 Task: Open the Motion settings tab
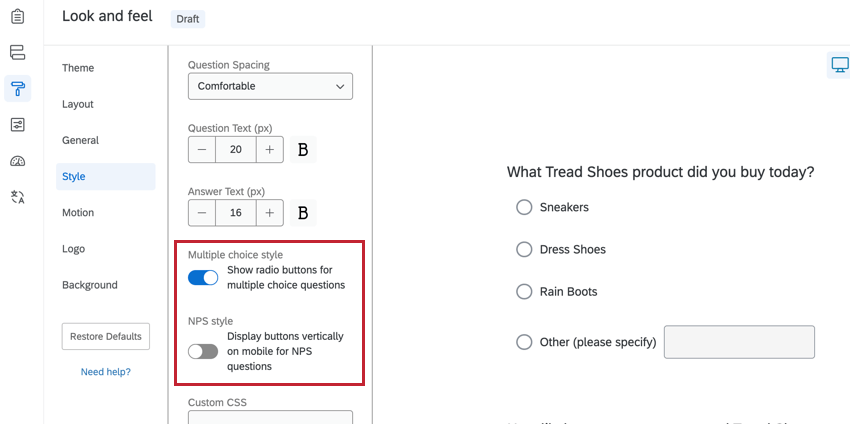tap(78, 212)
